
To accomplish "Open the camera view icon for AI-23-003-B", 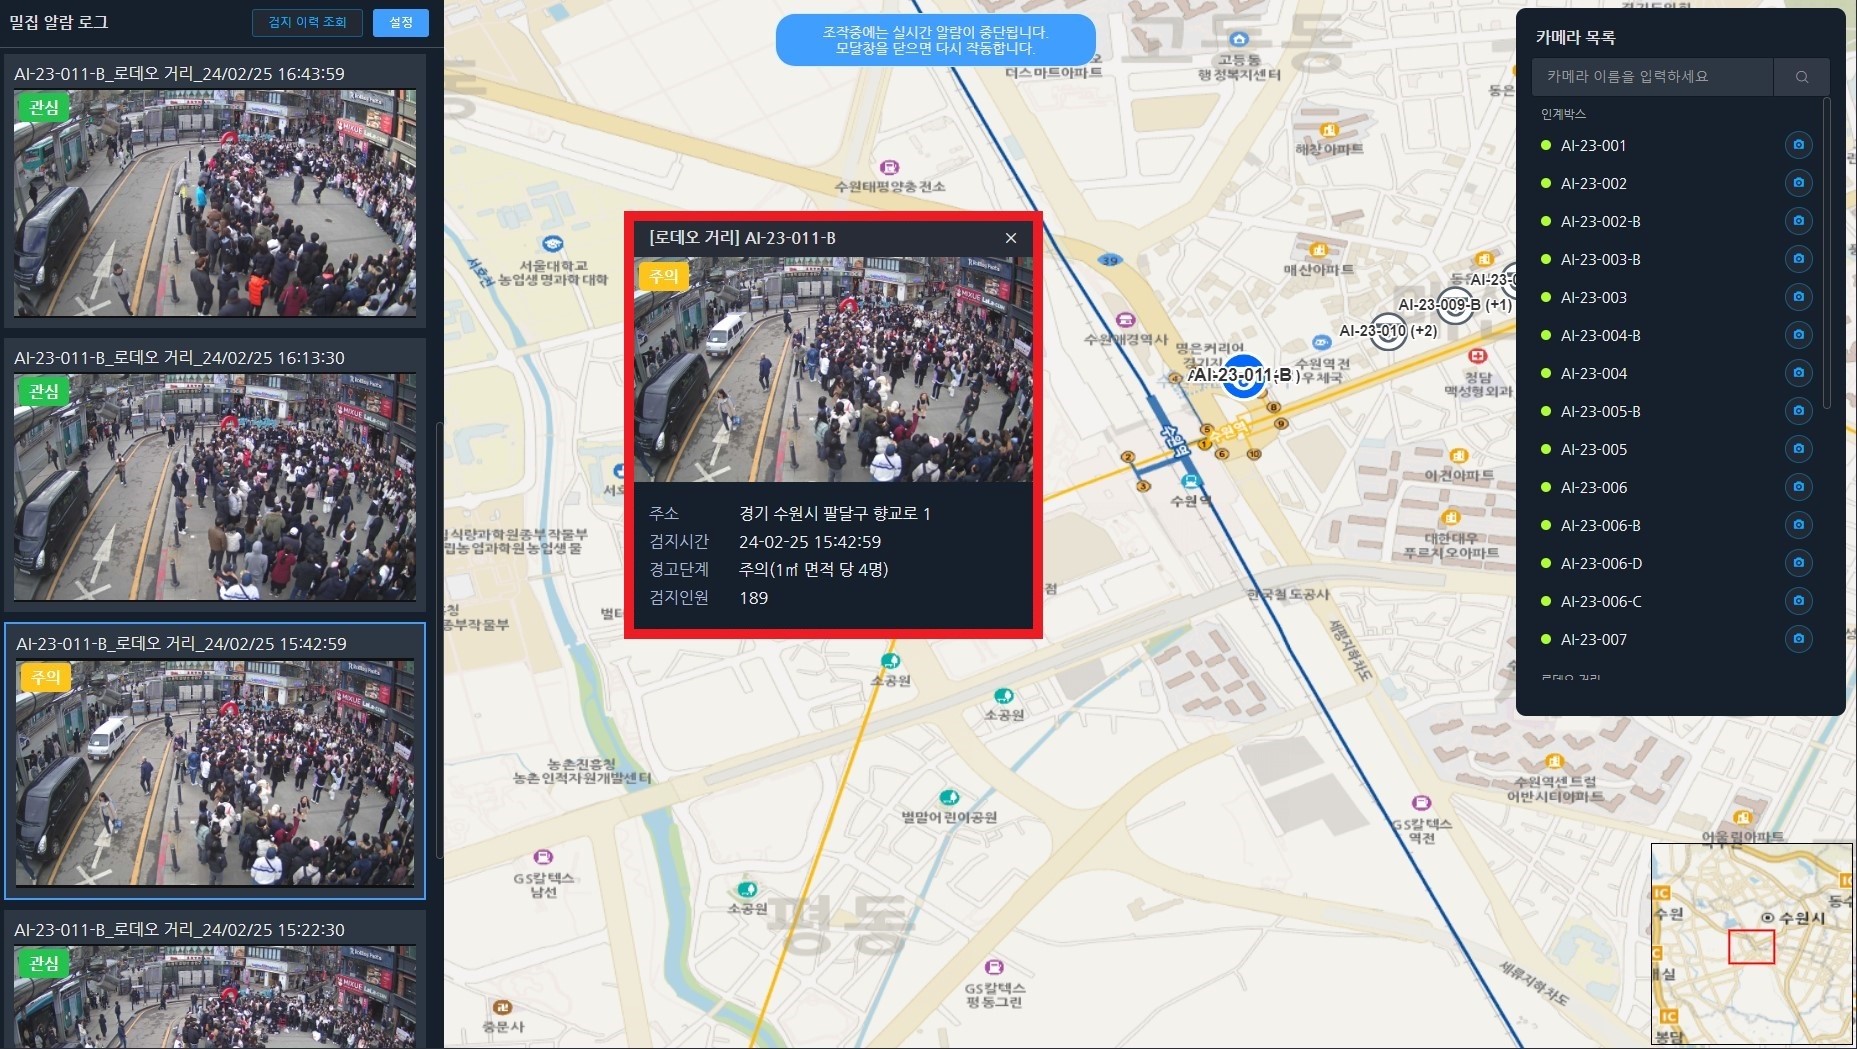I will point(1798,259).
